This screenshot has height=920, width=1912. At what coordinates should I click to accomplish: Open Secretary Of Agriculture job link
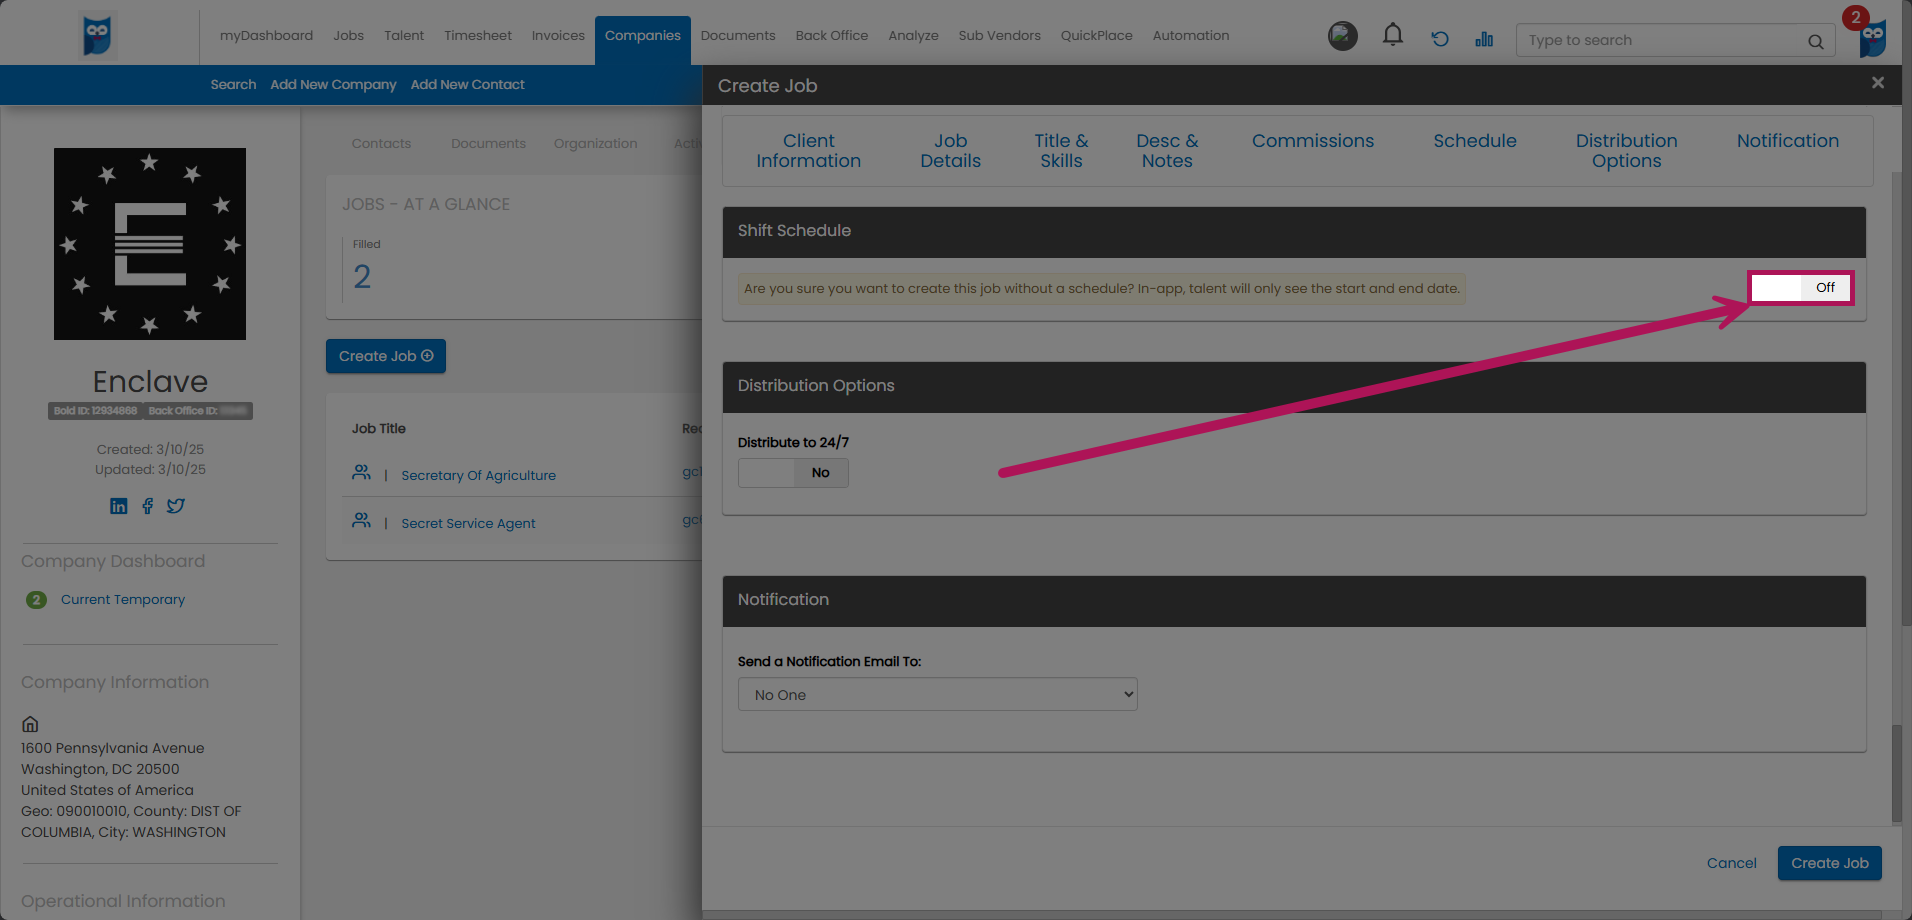(x=478, y=476)
